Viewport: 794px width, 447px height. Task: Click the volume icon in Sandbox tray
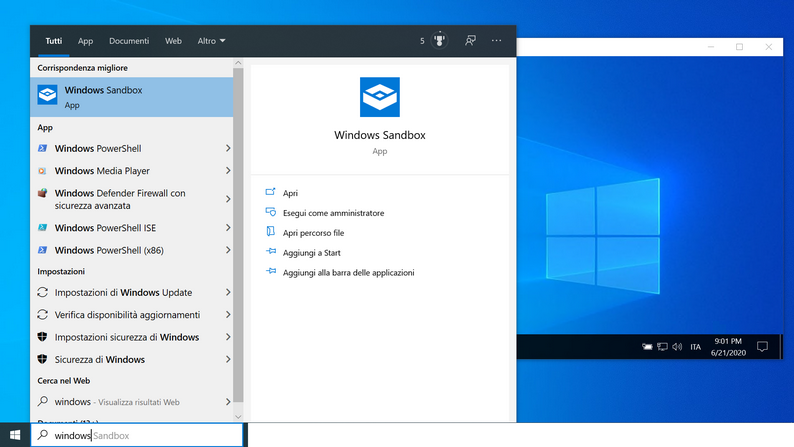677,347
